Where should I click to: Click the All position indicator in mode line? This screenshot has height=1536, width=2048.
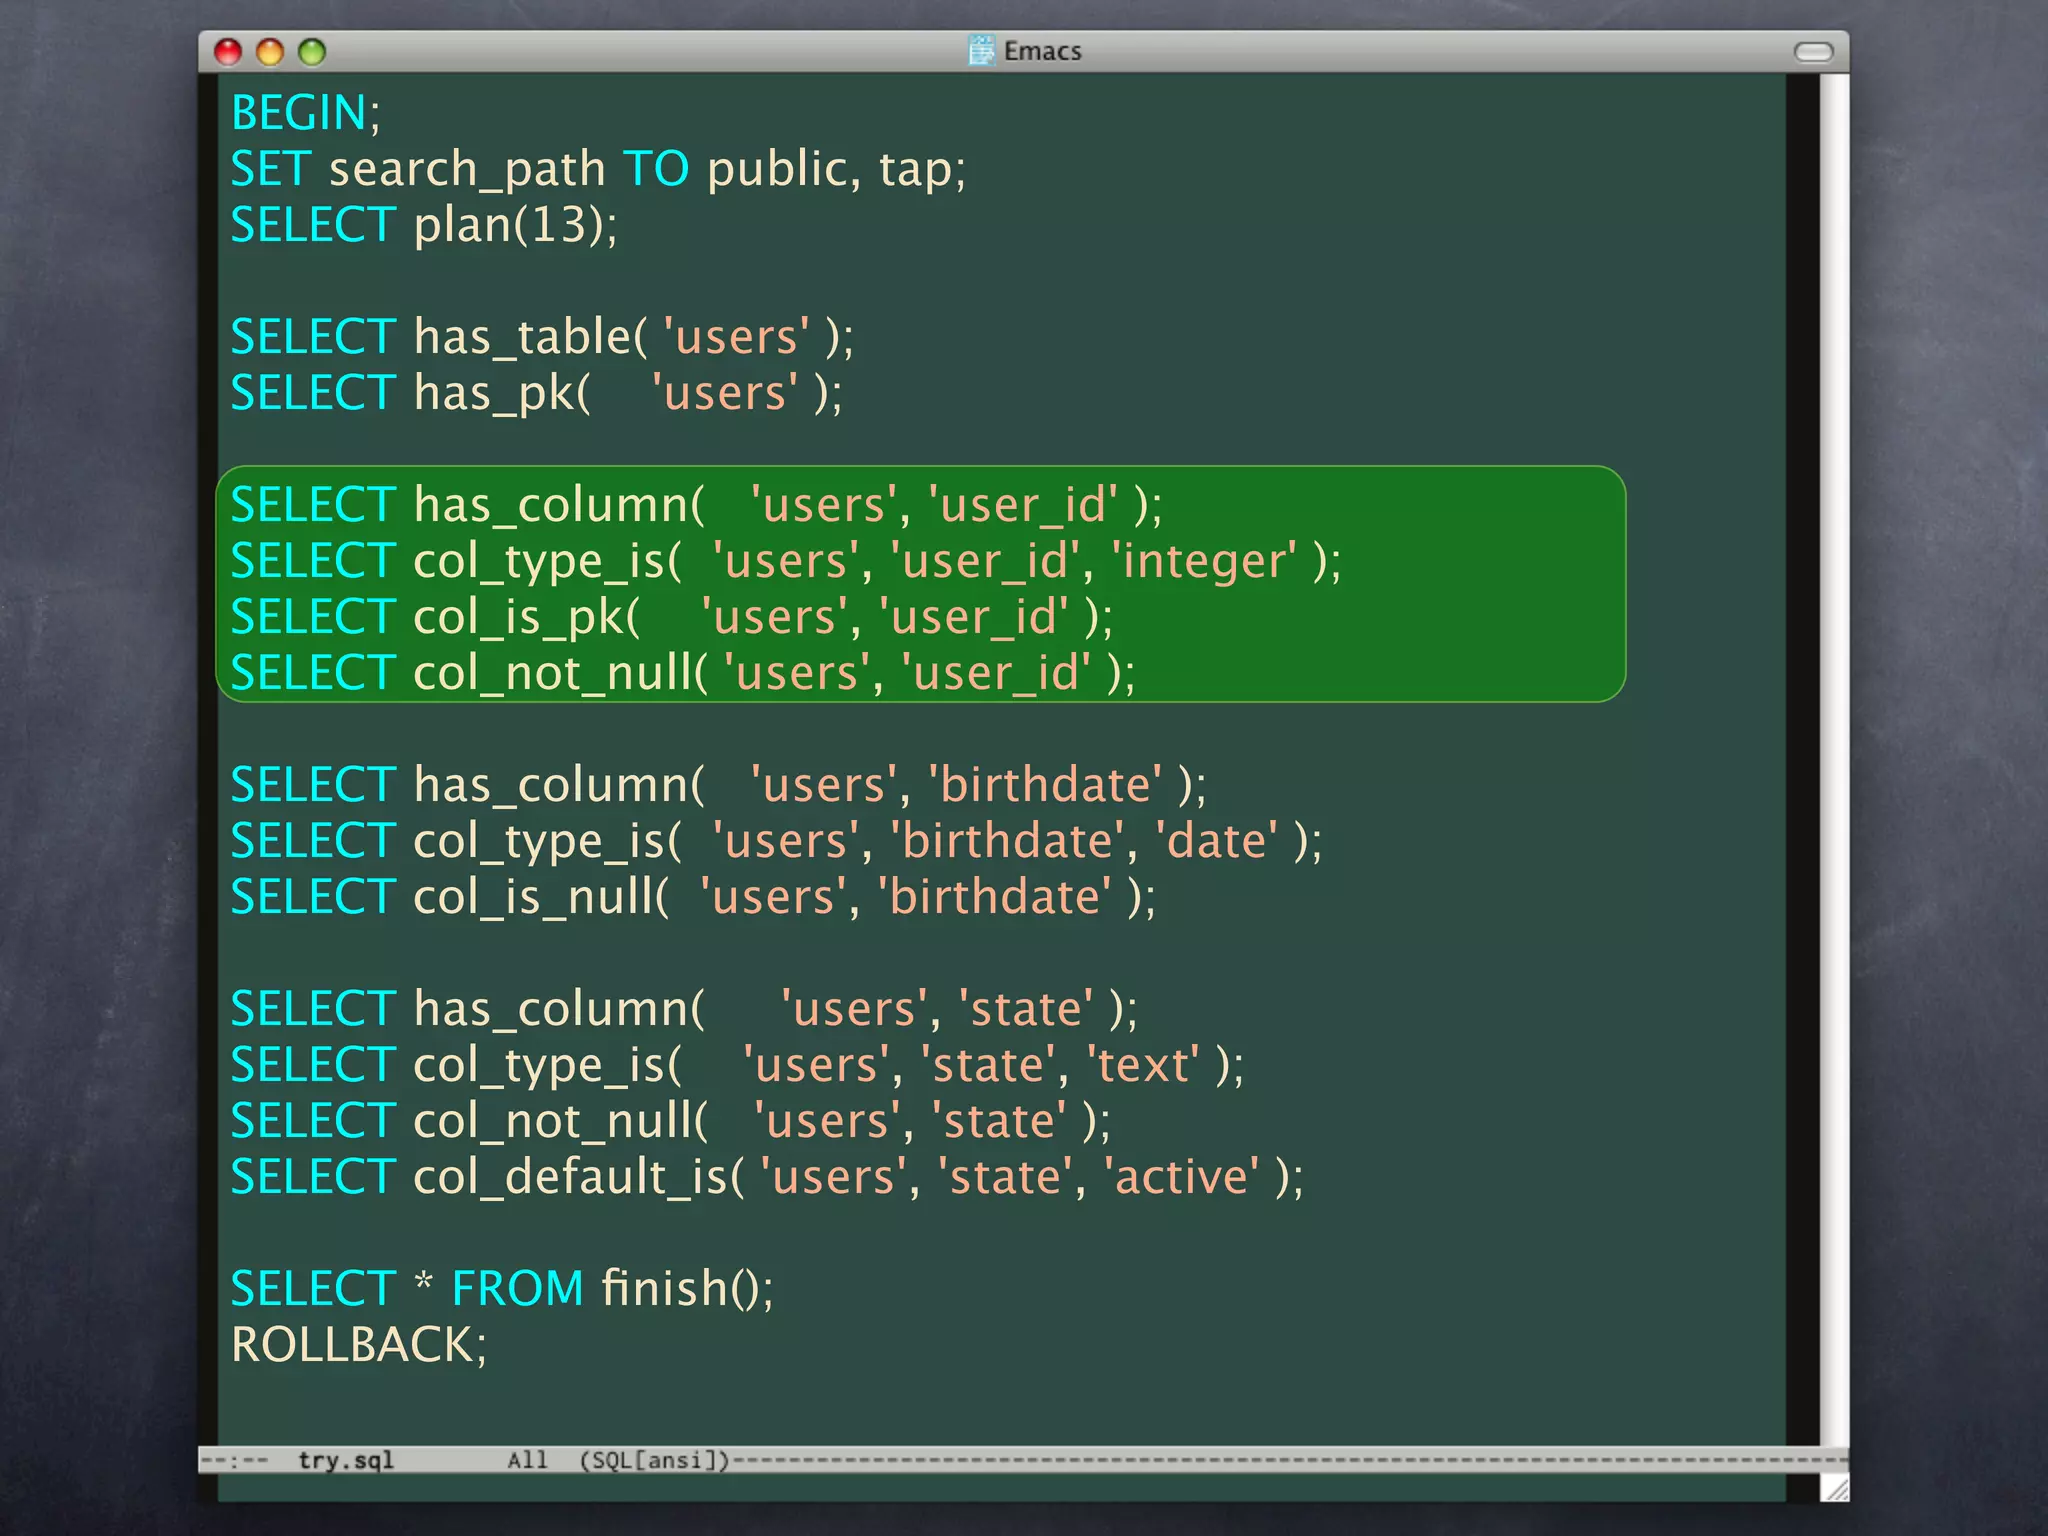pos(527,1460)
